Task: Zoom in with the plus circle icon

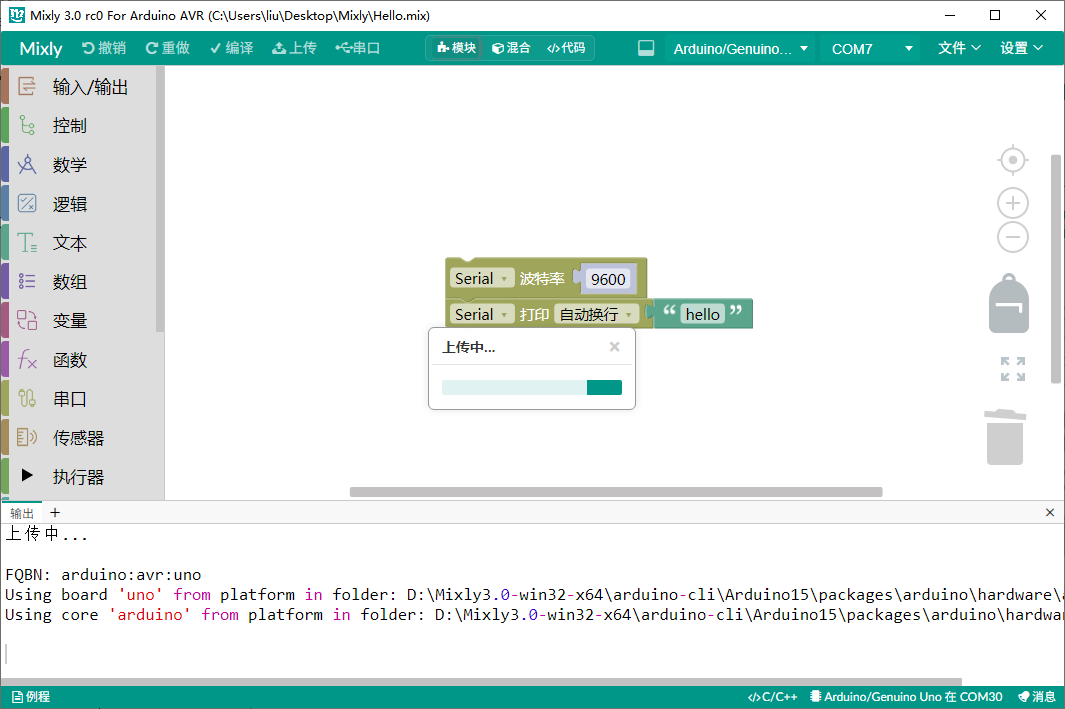Action: coord(1013,203)
